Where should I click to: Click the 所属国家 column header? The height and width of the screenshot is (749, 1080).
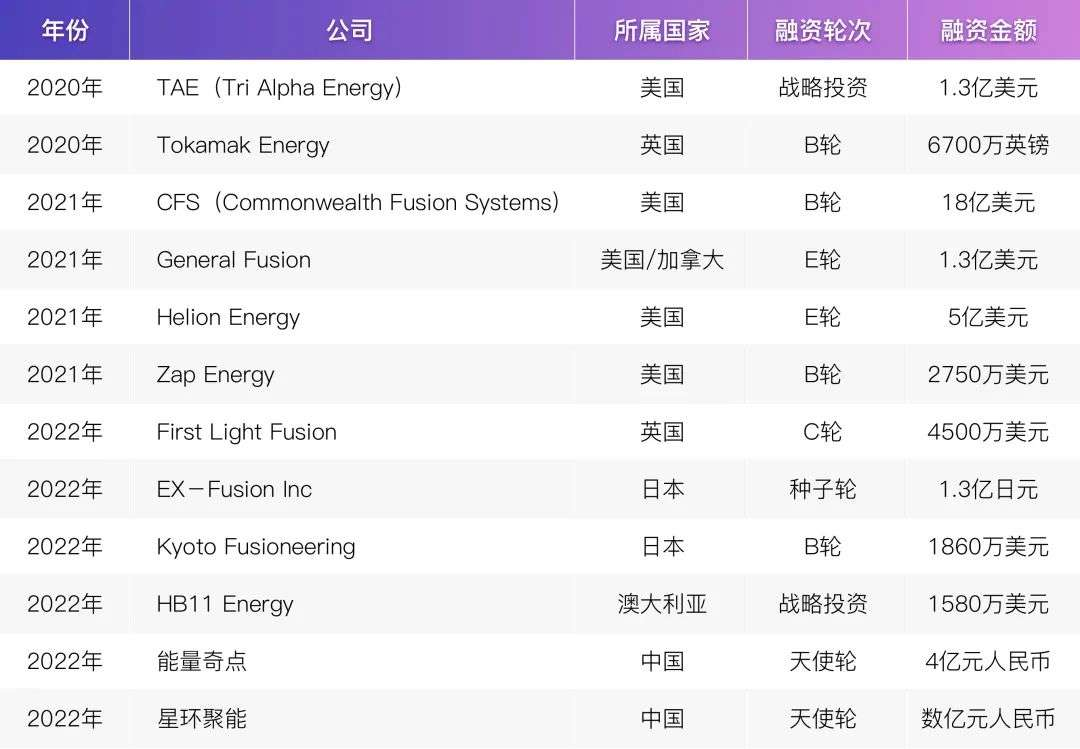[661, 30]
